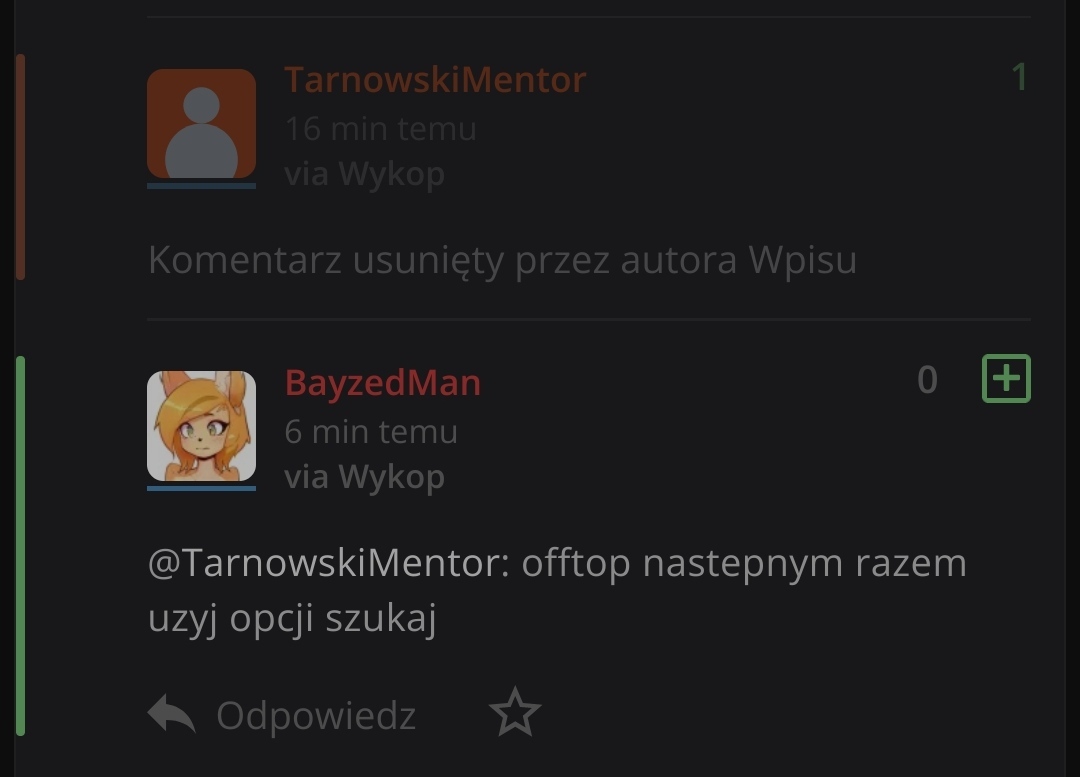Click 'via Wykop' under TarnowskiMentor
Image resolution: width=1080 pixels, height=777 pixels.
(364, 174)
